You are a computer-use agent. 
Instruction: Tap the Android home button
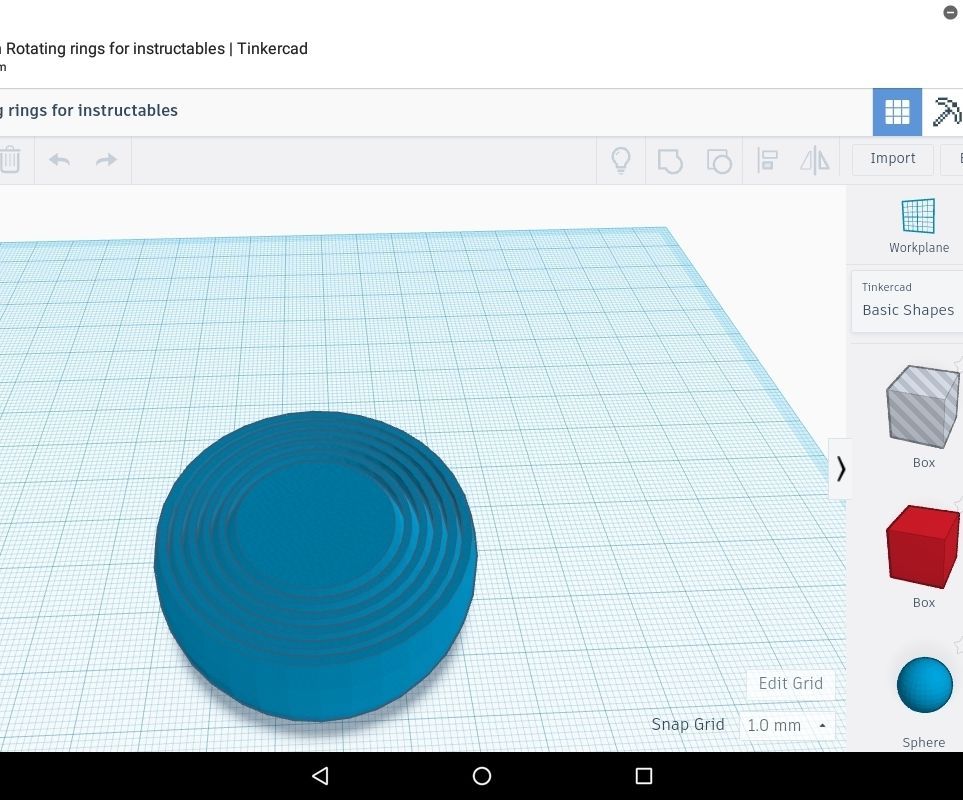482,776
